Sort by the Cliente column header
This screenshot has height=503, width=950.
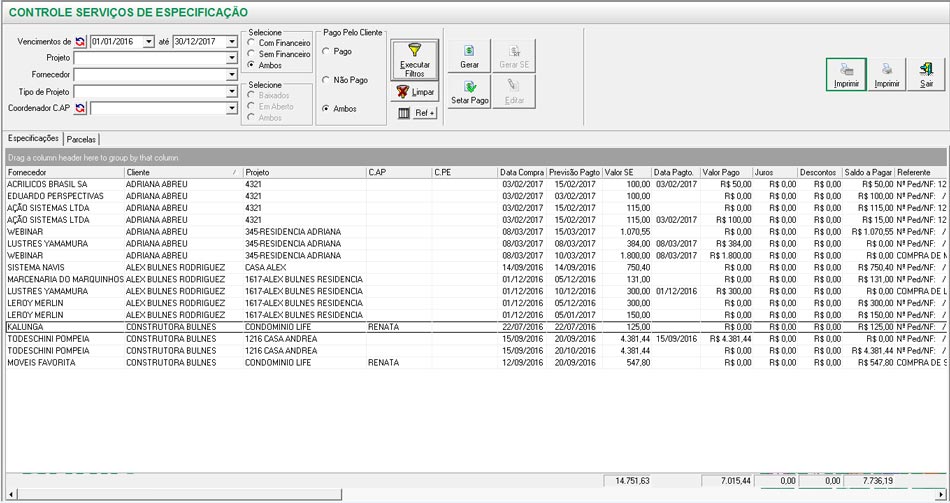pos(183,173)
